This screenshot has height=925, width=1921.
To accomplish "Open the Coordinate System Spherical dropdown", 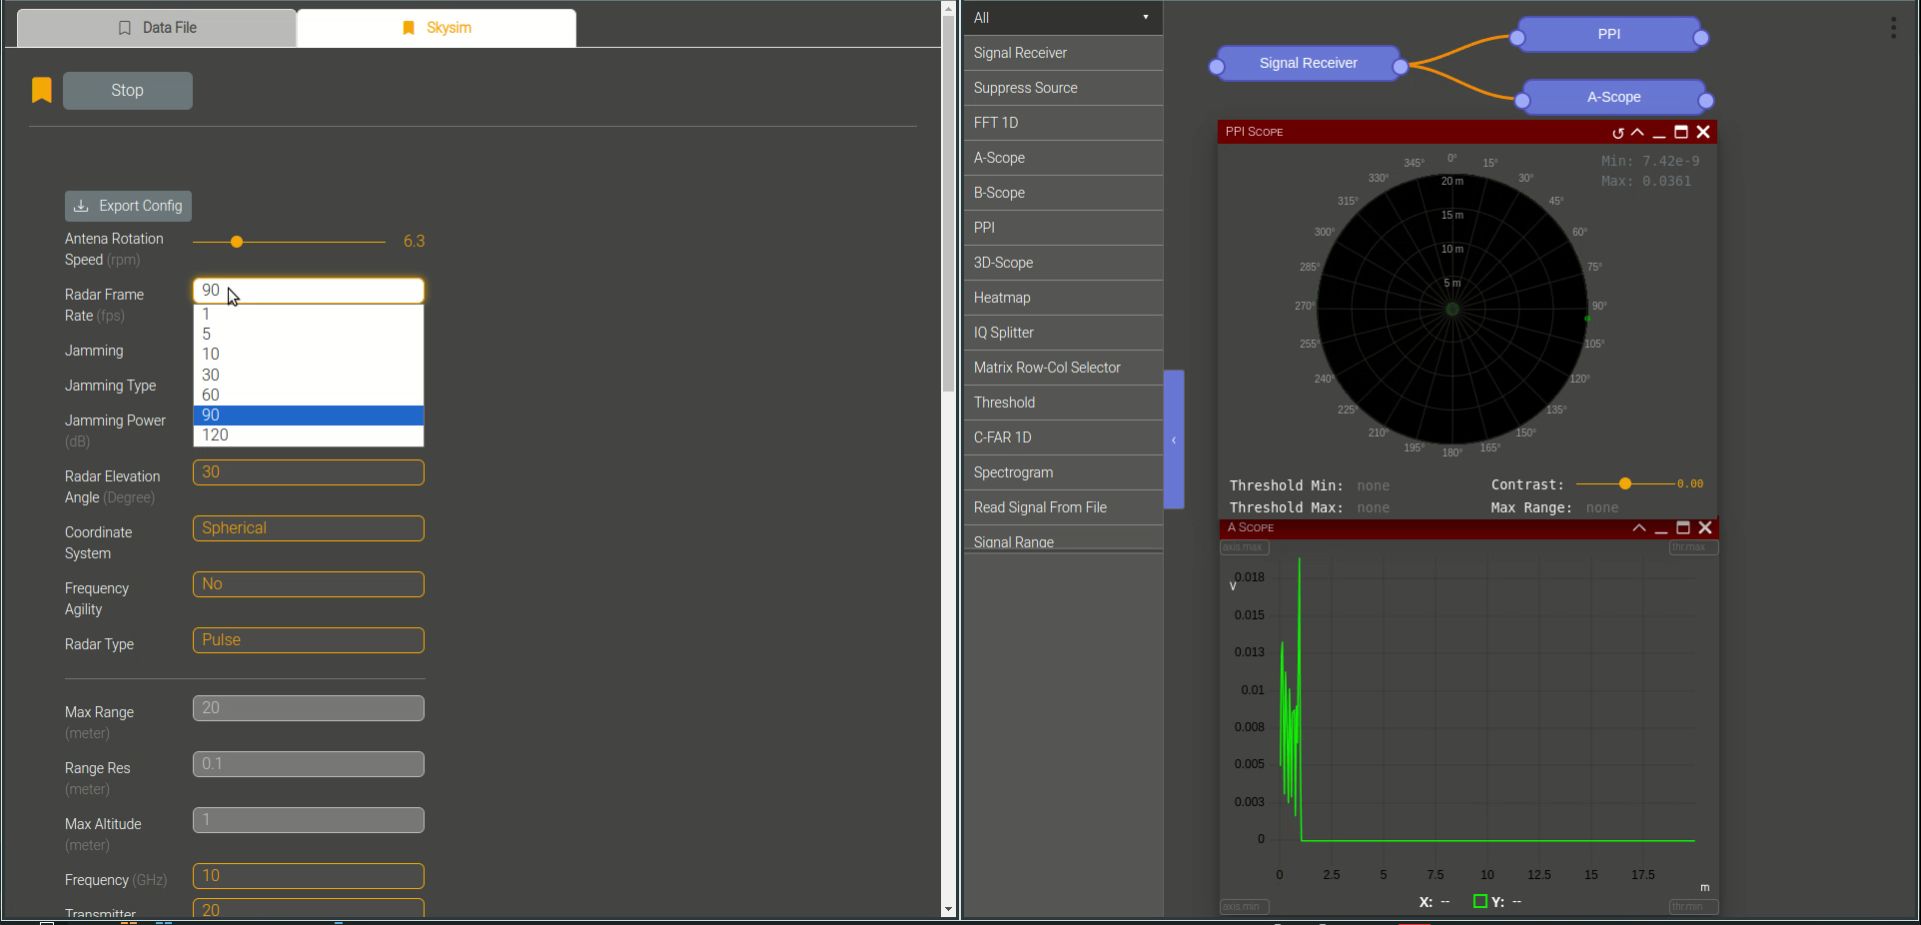I will pos(308,528).
